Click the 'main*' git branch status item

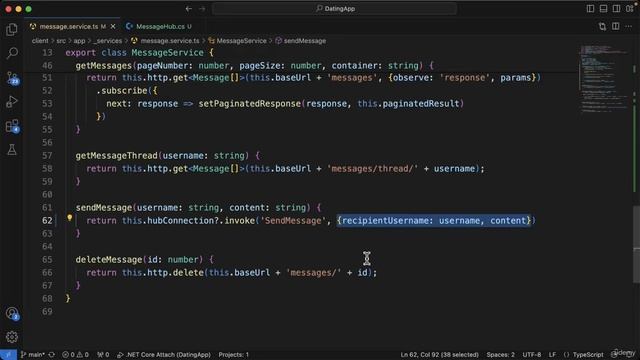tap(33, 355)
